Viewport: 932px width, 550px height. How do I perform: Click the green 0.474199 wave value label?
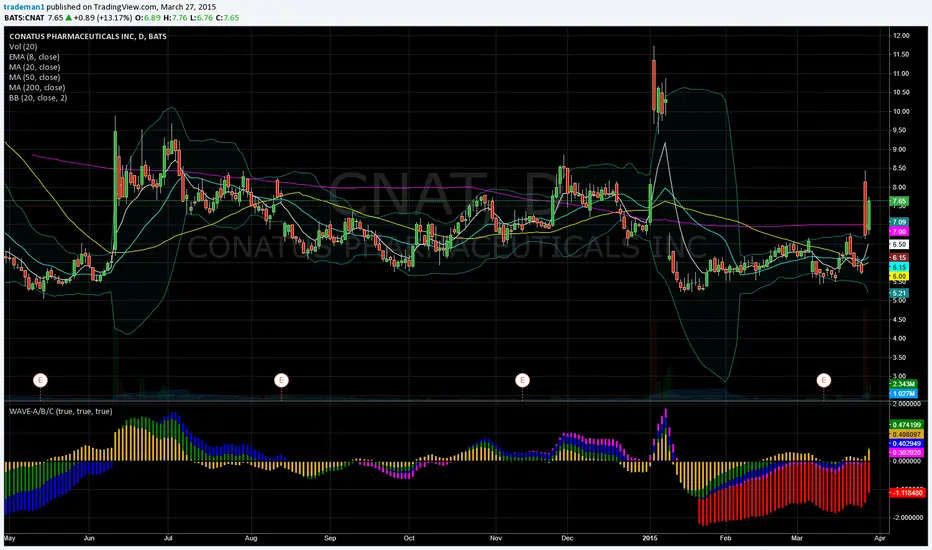[x=906, y=425]
